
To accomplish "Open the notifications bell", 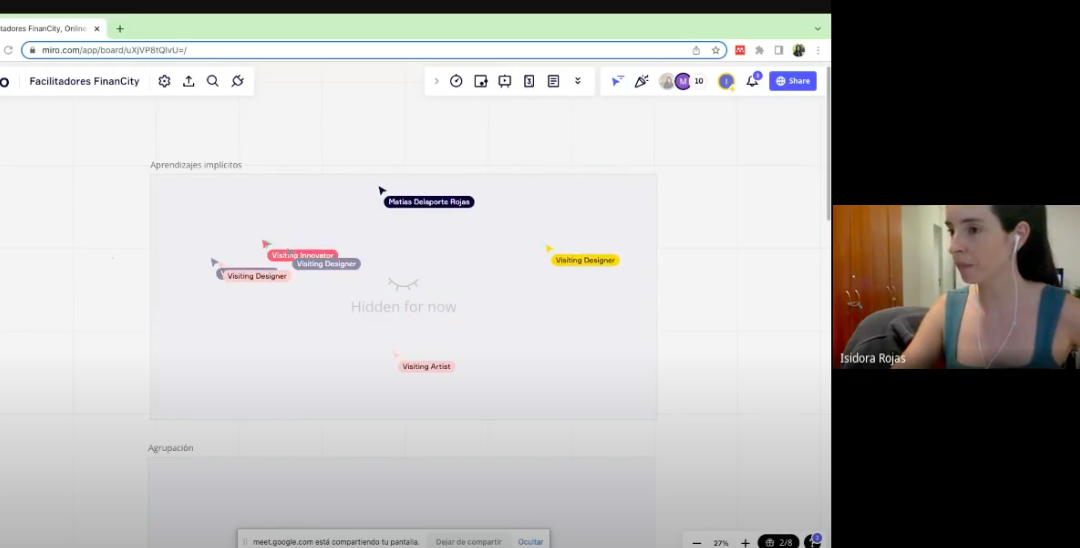I will (752, 81).
